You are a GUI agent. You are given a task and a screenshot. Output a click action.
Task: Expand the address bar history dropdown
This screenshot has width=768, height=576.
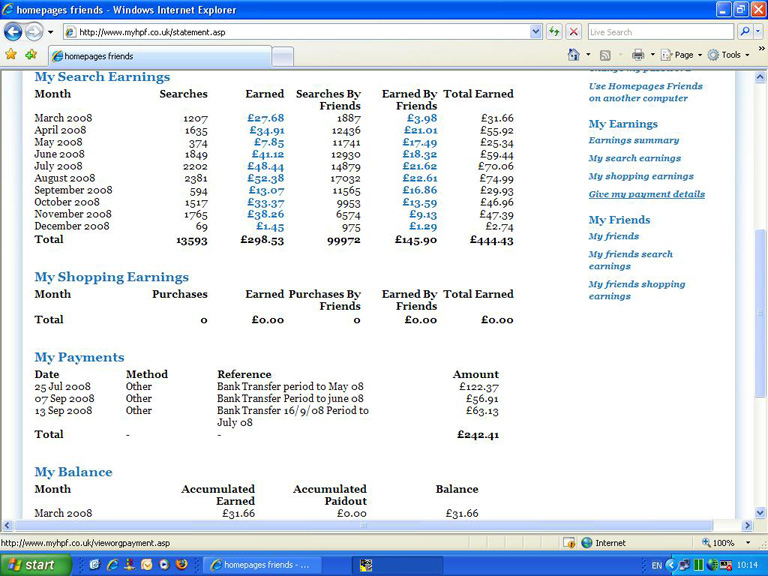pos(536,32)
